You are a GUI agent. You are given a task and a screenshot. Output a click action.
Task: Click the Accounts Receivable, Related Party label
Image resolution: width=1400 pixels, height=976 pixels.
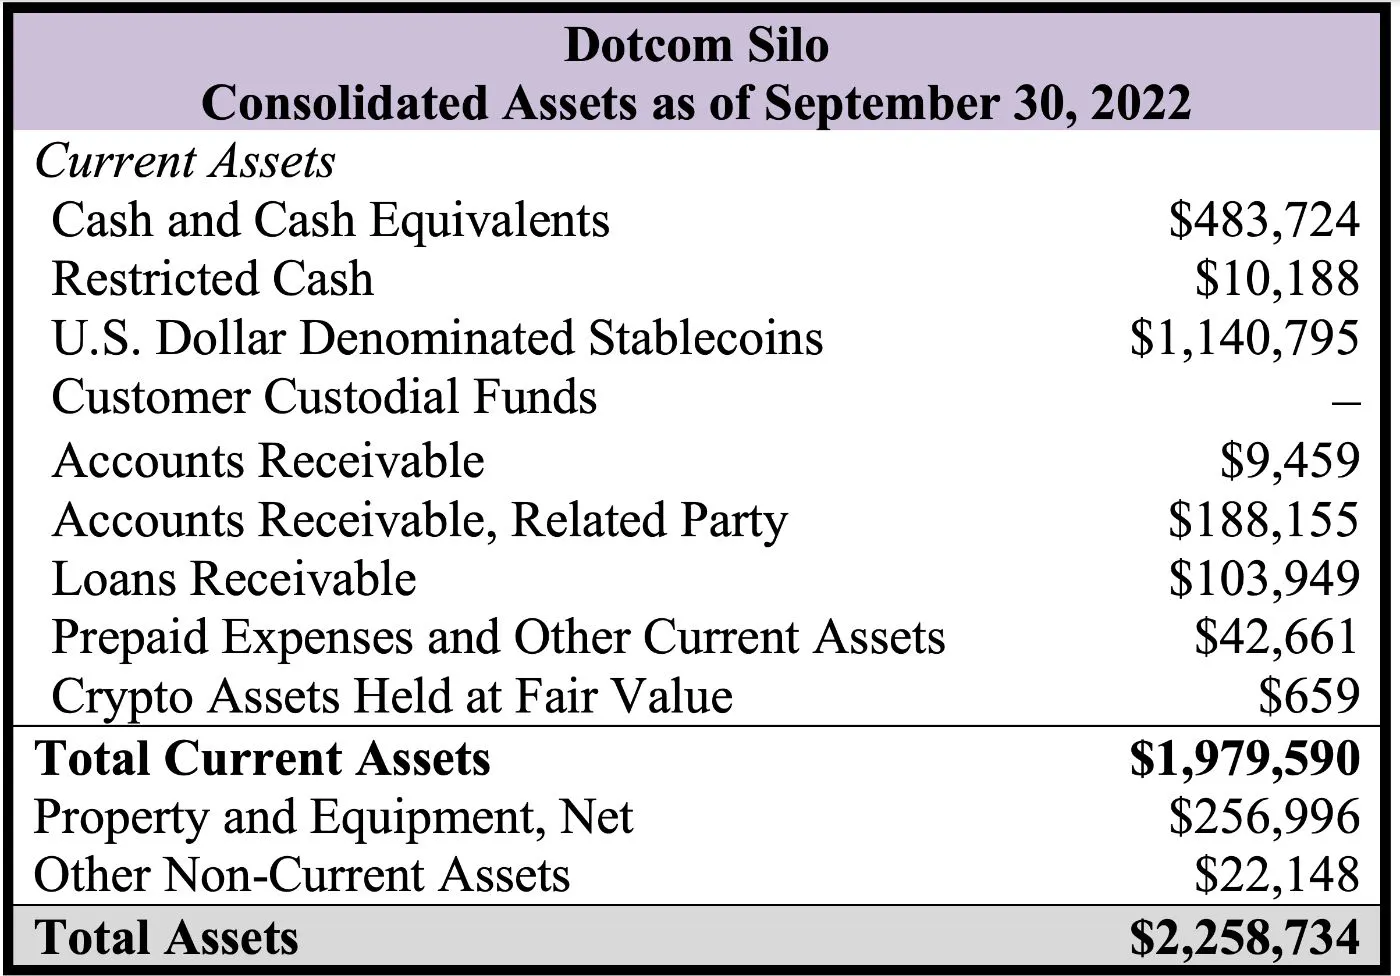click(419, 520)
